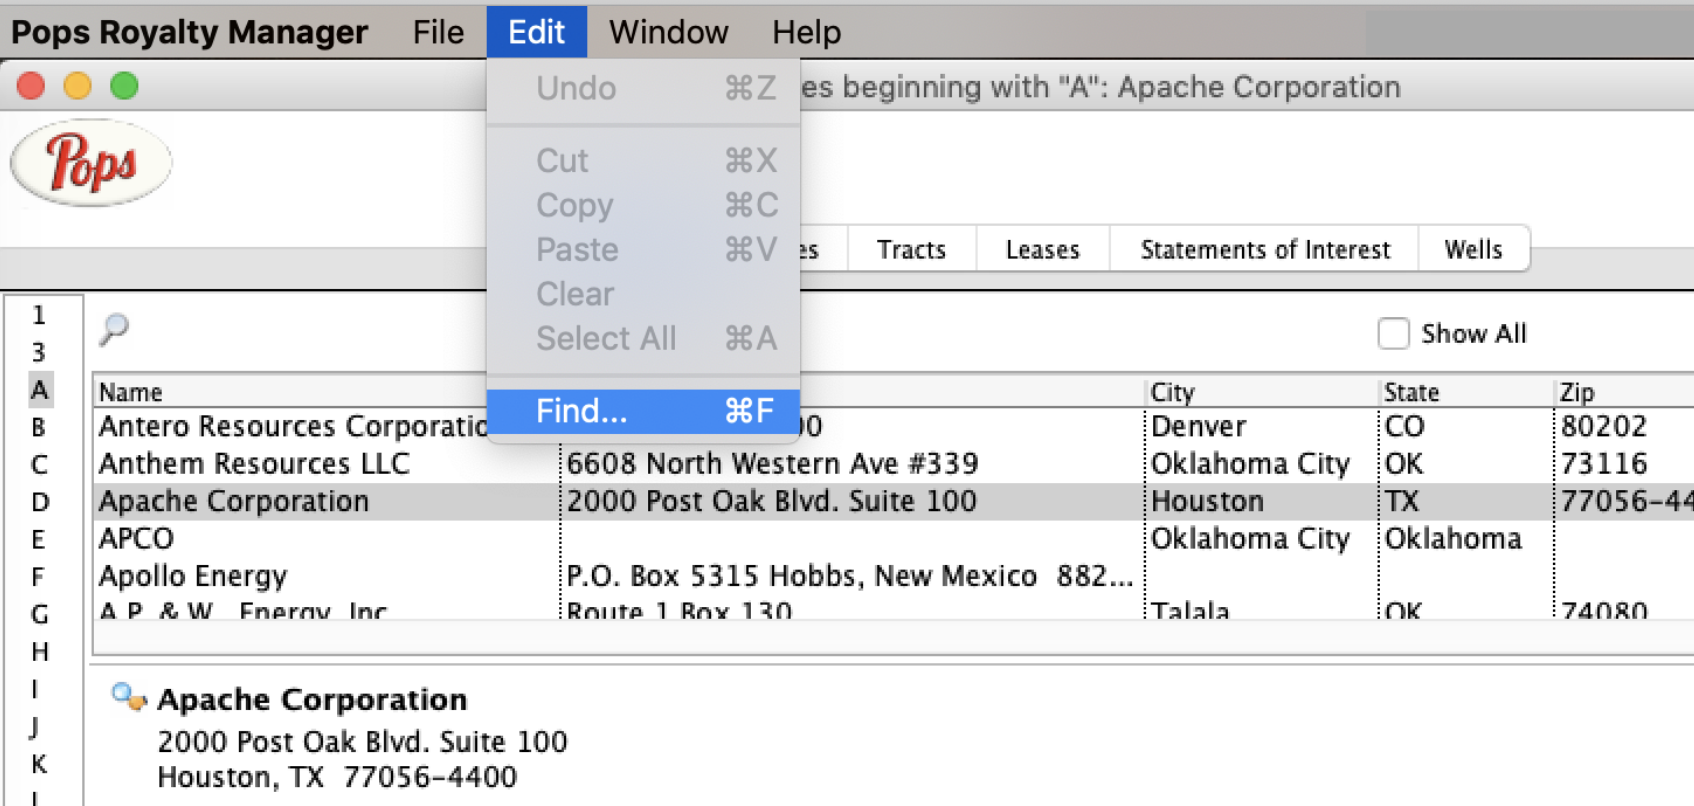
Task: Click zip code 73116
Action: [1604, 464]
